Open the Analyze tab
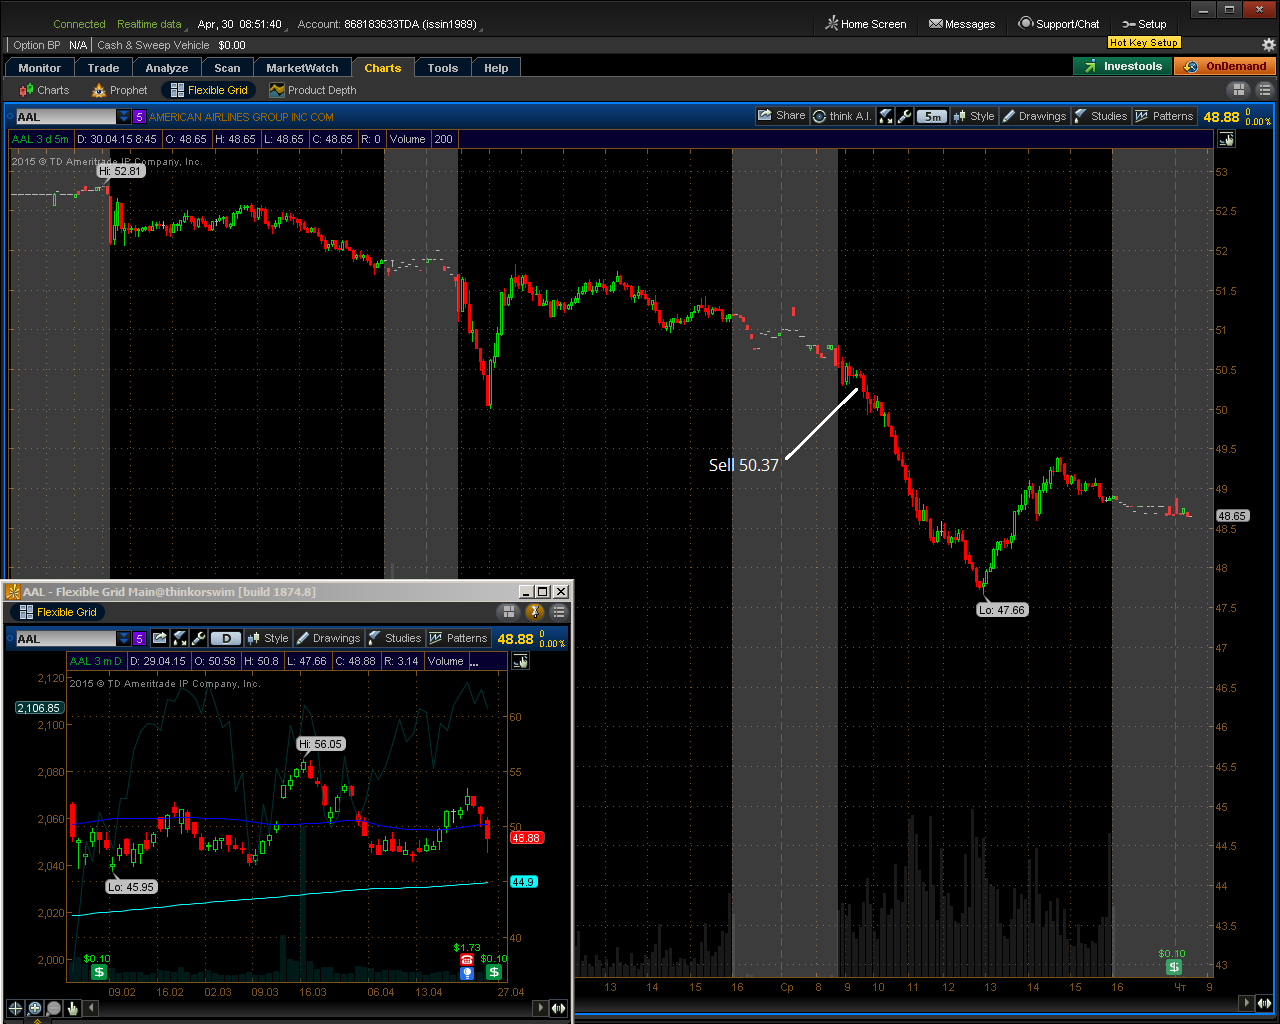 coord(167,68)
